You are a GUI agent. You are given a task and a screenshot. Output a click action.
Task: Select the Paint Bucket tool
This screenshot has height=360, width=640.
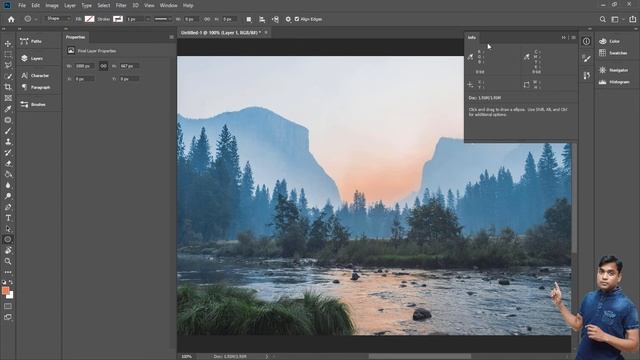(x=8, y=174)
